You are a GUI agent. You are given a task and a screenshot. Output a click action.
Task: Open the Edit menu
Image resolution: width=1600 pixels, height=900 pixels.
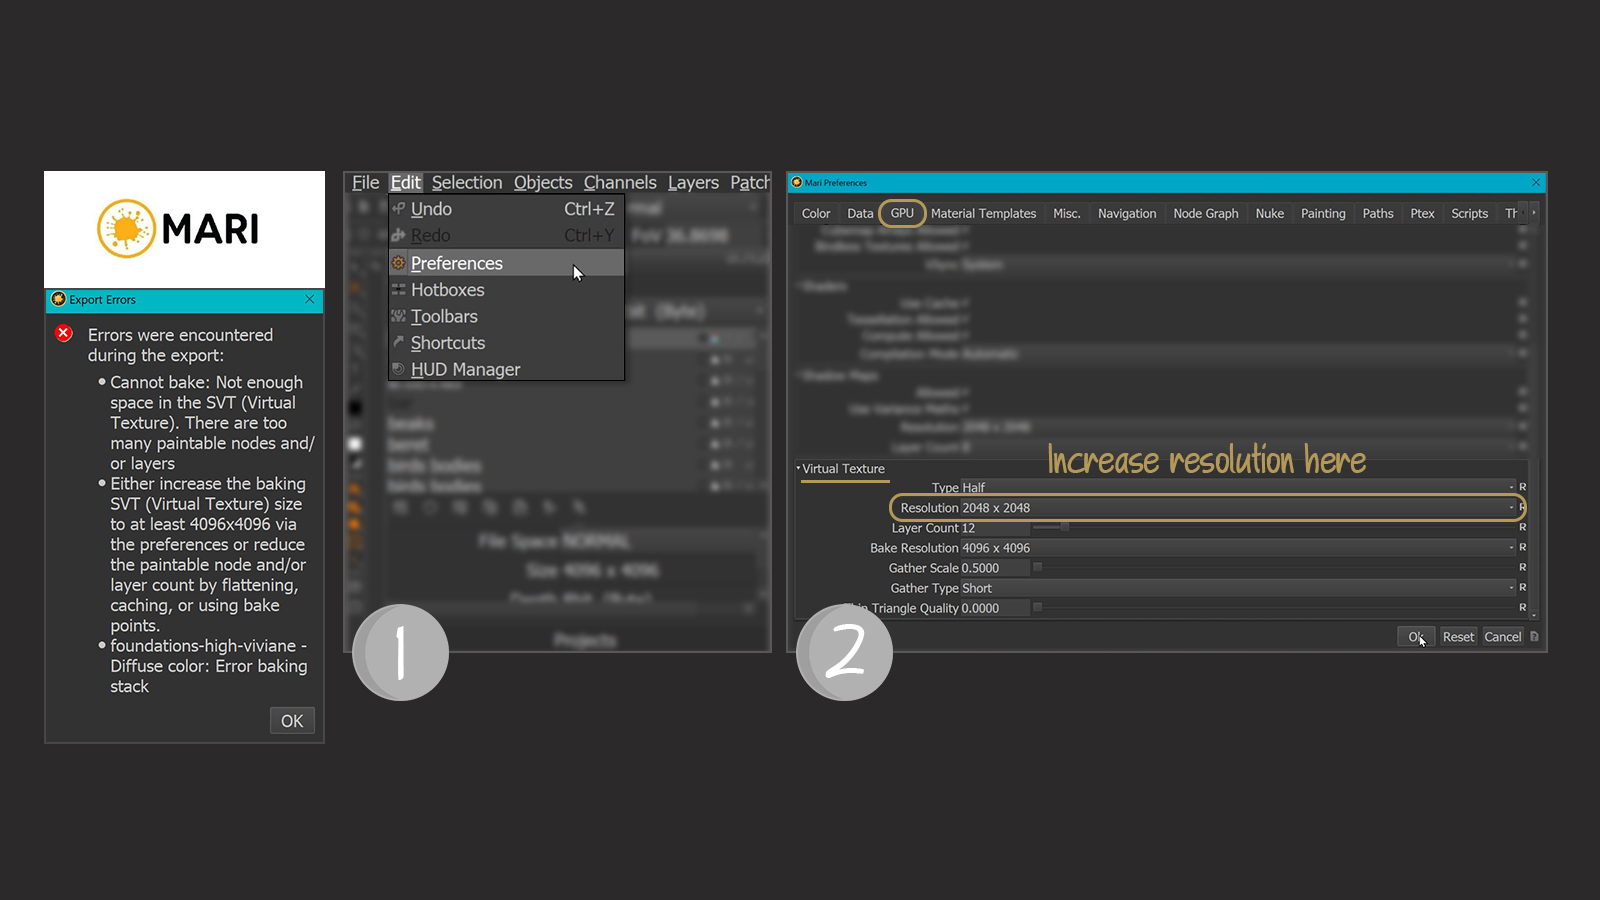pyautogui.click(x=406, y=182)
